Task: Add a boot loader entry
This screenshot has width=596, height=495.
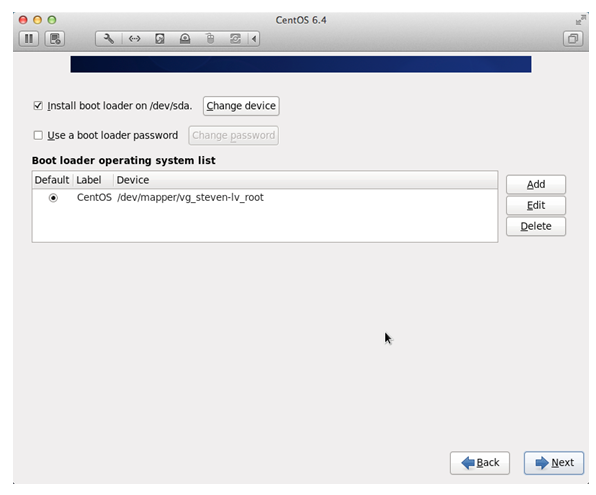Action: click(x=536, y=184)
